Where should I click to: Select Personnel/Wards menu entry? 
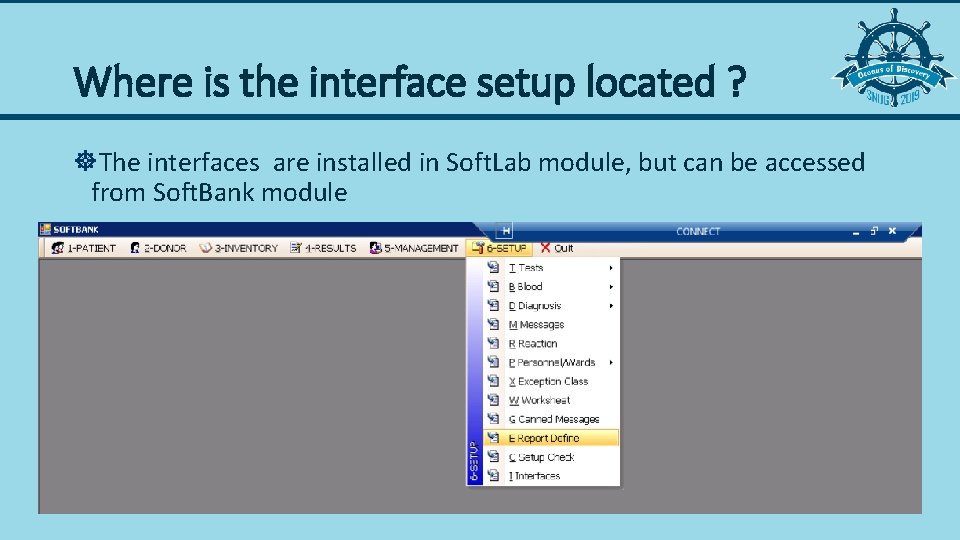click(552, 362)
